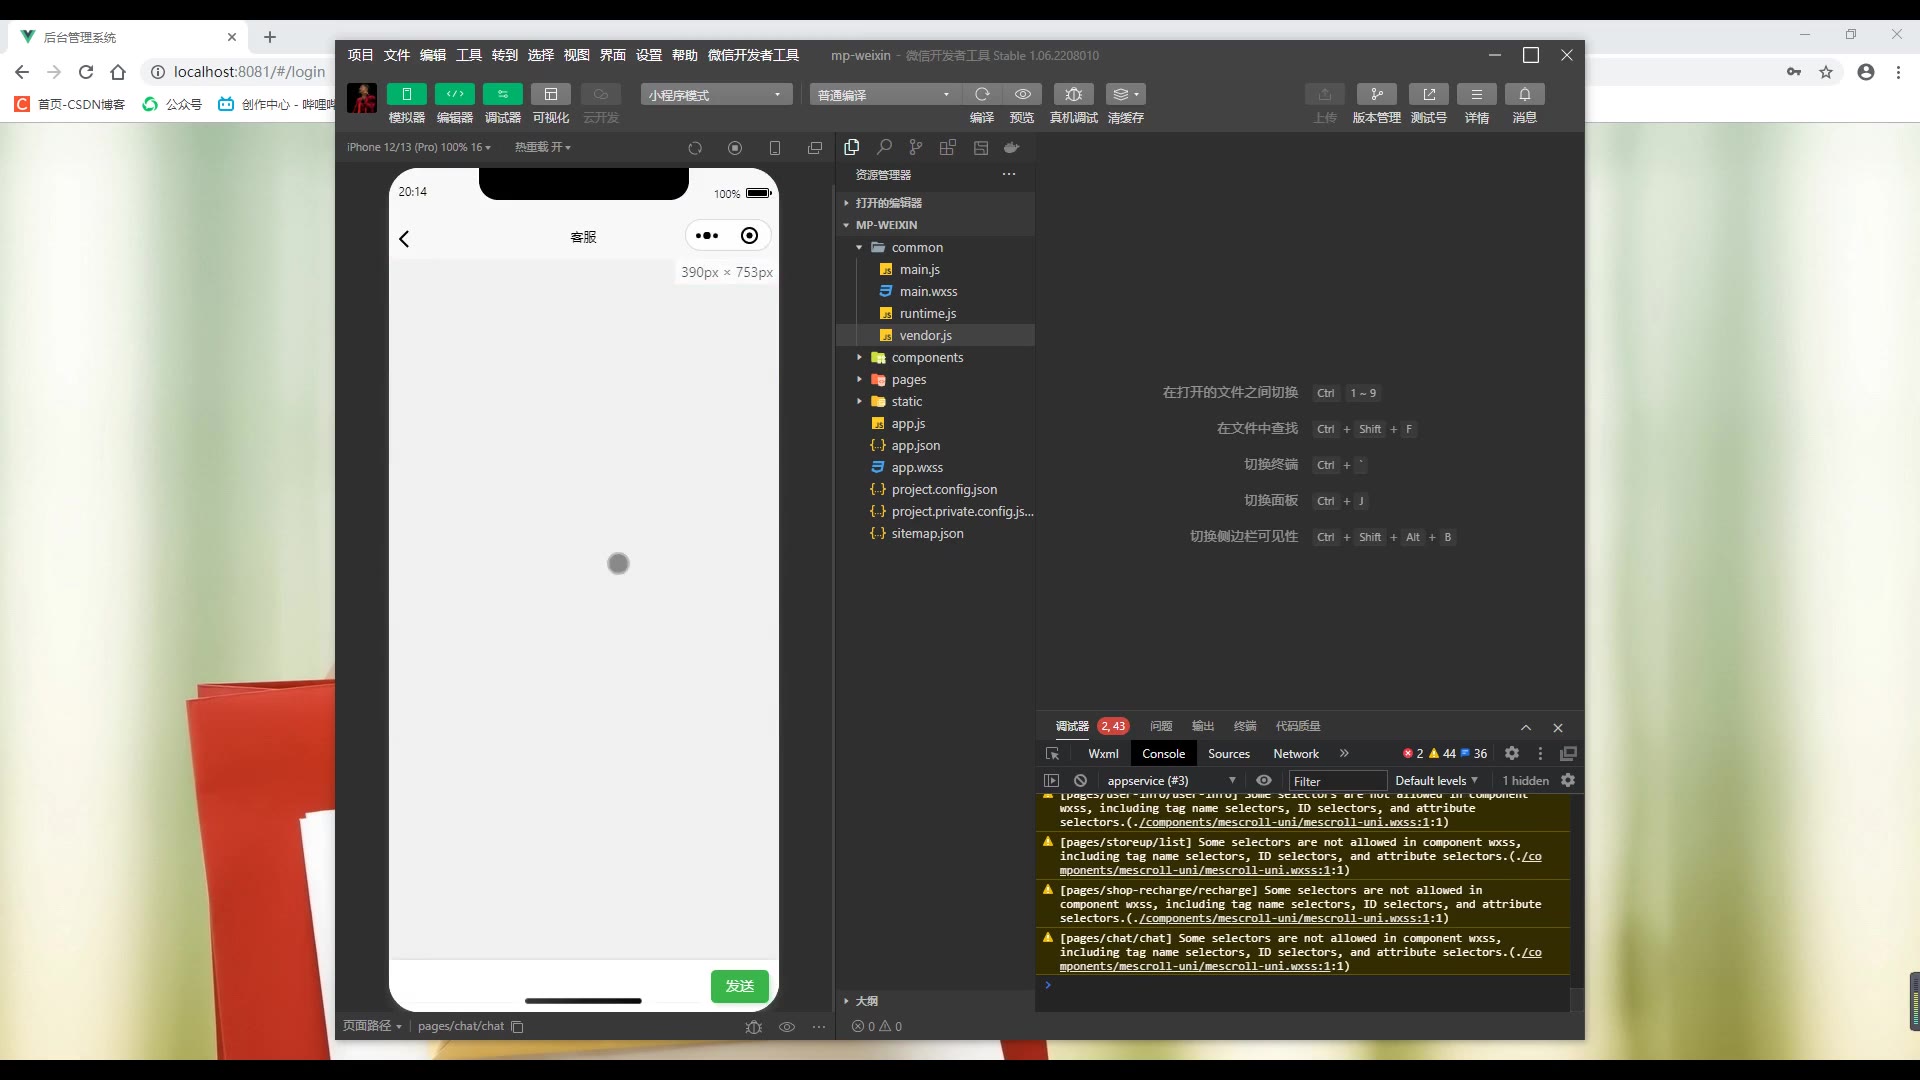Open the app.json file
Viewport: 1920px width, 1080px height.
click(935, 445)
